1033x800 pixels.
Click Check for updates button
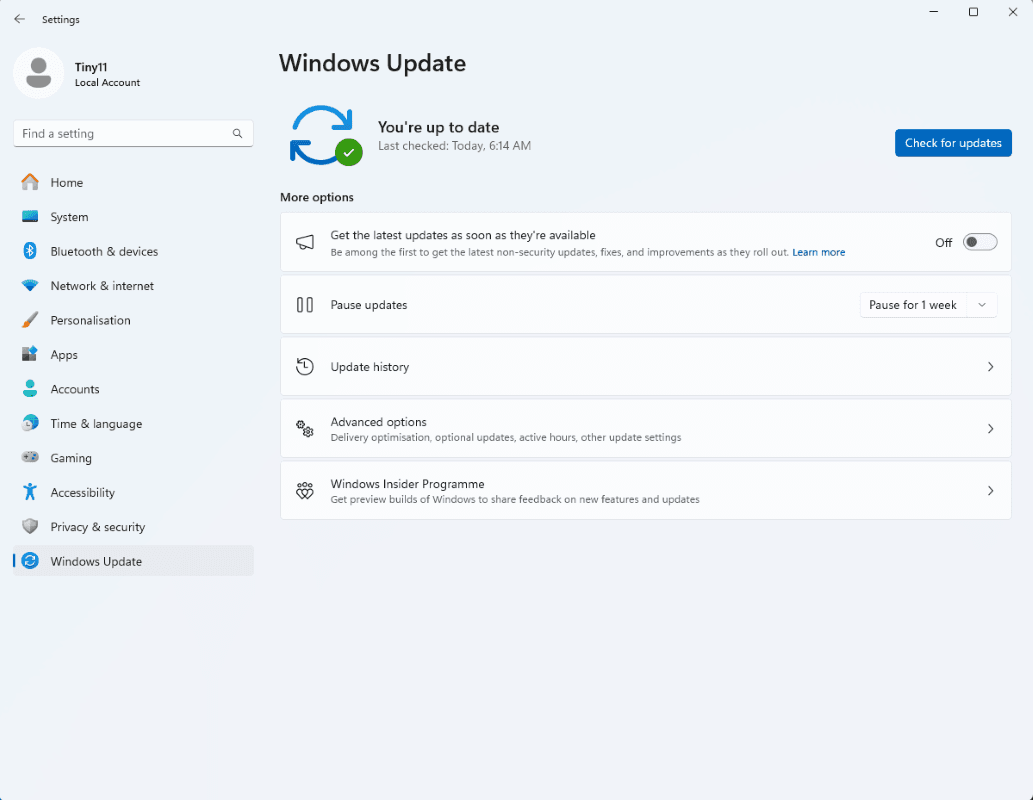[x=953, y=143]
